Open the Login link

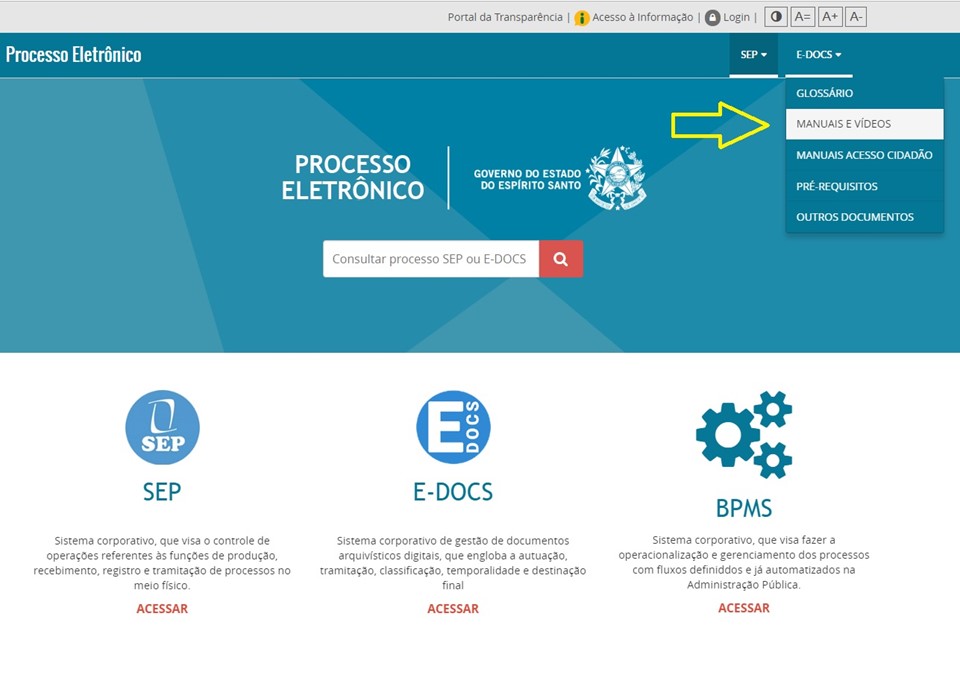point(736,17)
